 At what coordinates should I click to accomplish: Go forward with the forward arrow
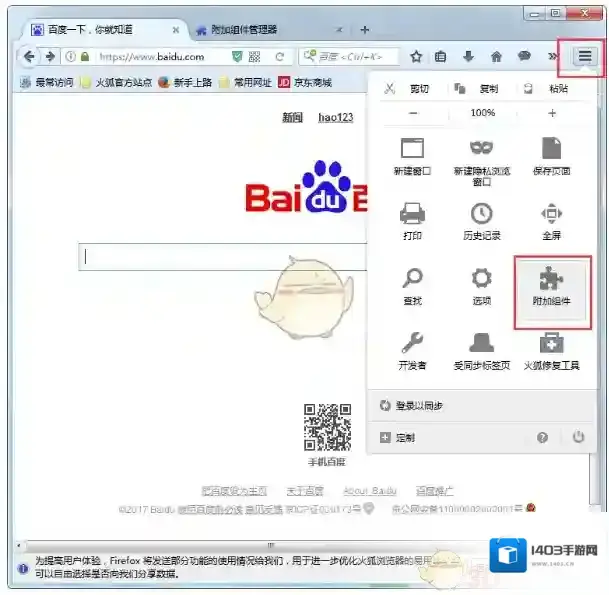[50, 57]
